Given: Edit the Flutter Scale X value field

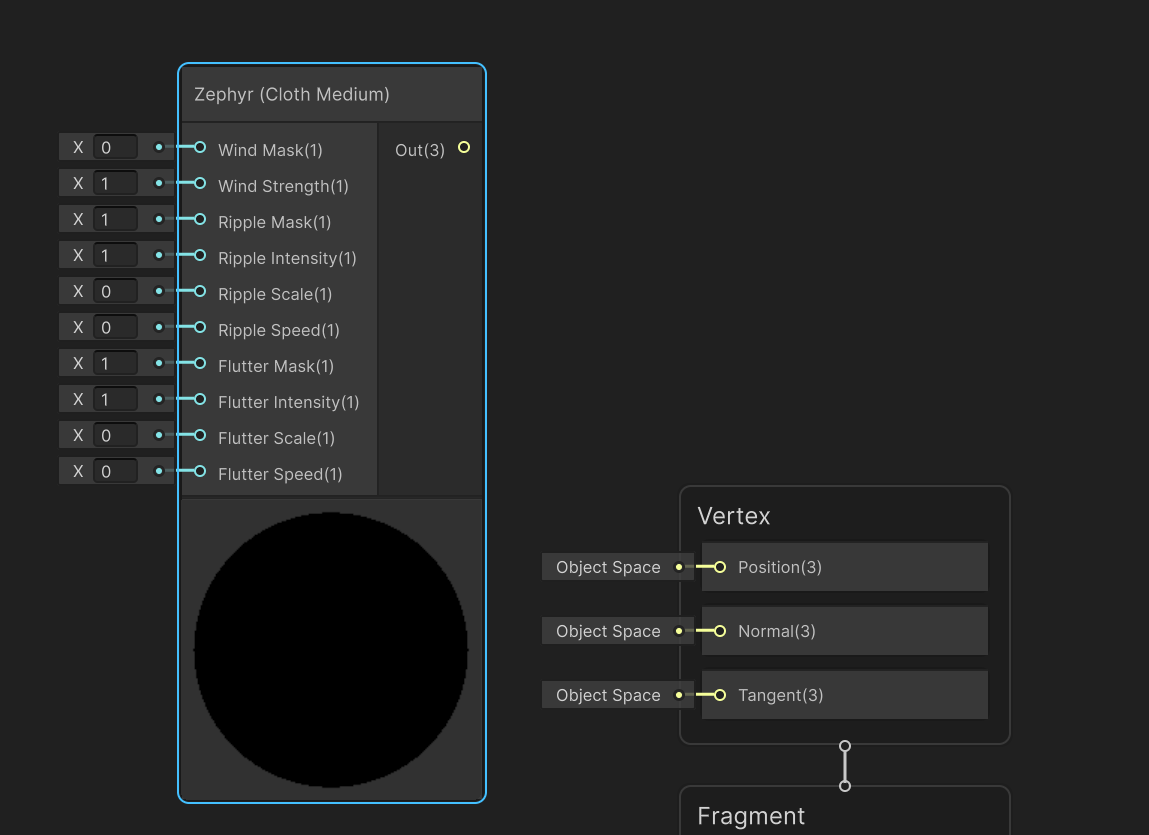Looking at the screenshot, I should 115,436.
